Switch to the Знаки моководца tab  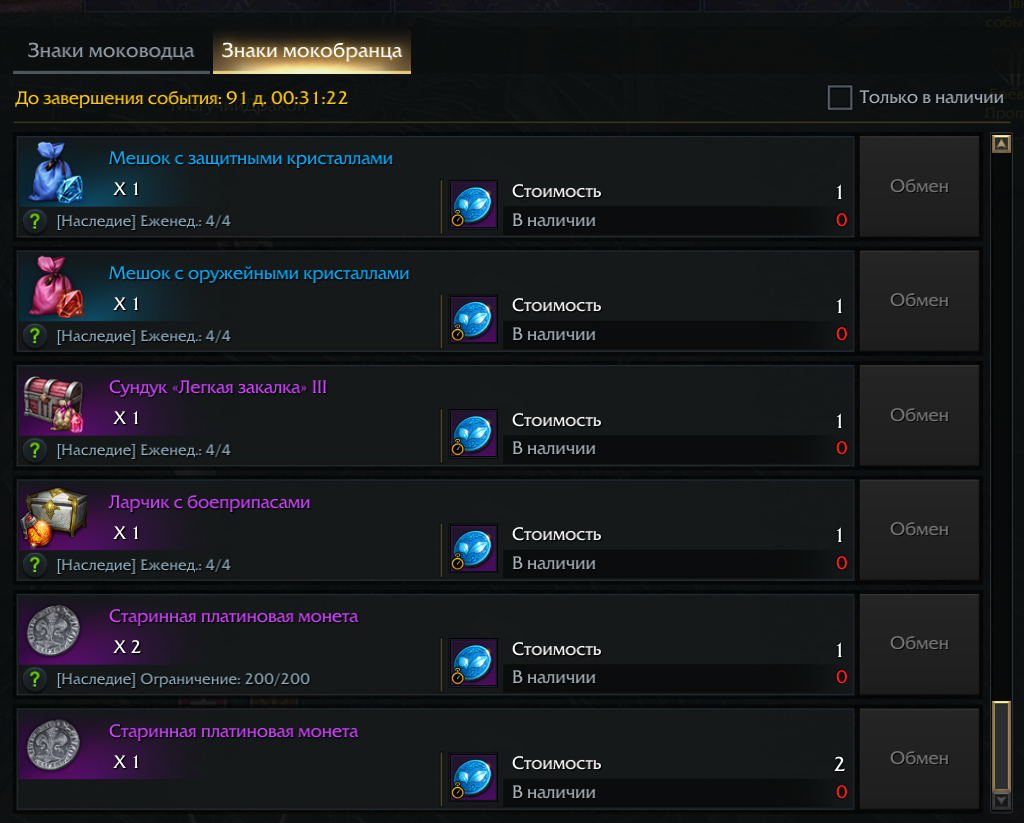110,51
